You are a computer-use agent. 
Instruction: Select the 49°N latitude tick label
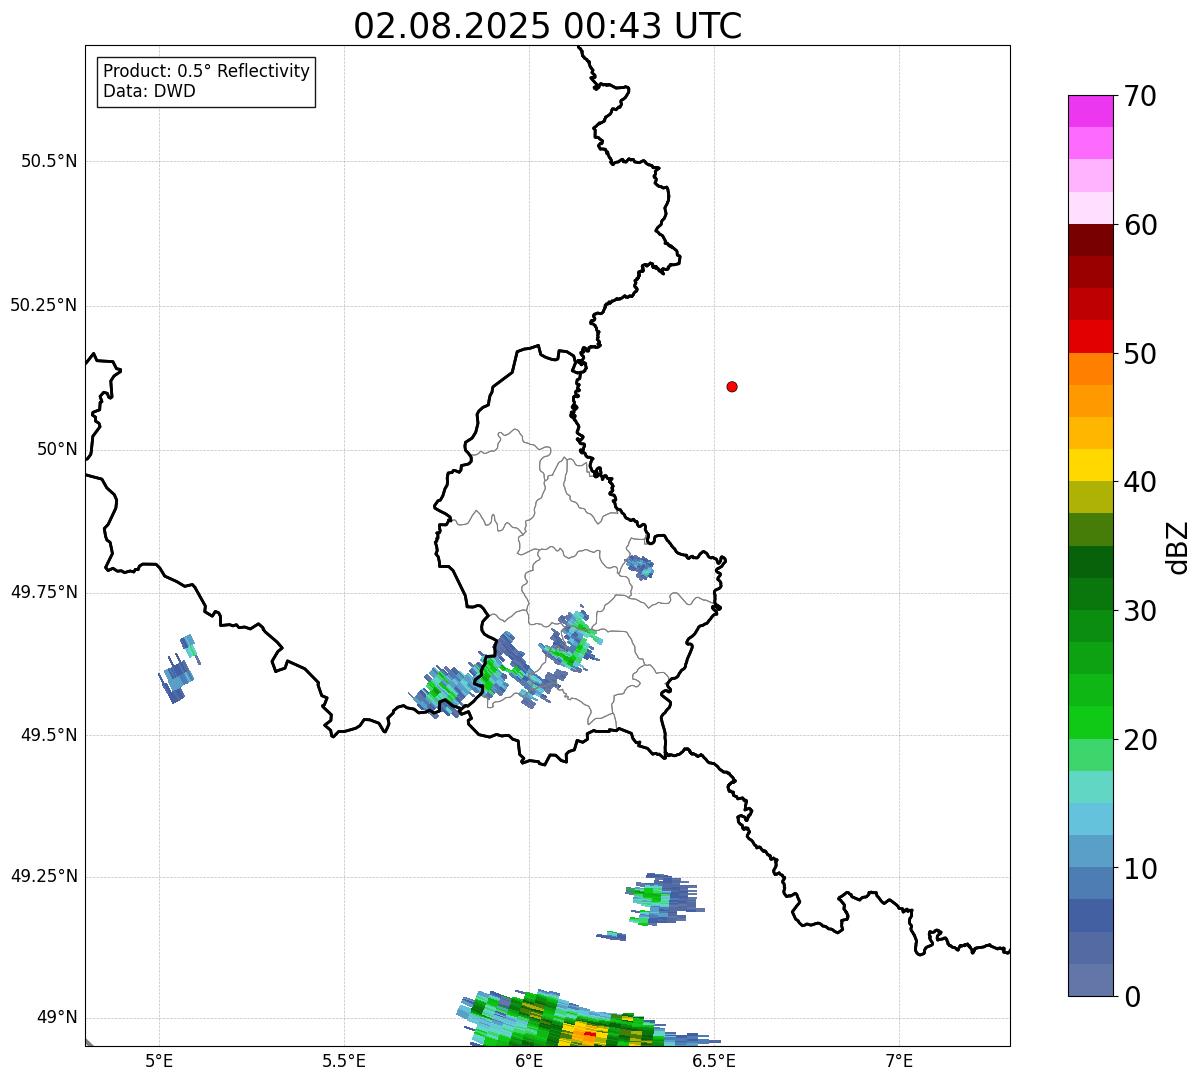tap(57, 1017)
